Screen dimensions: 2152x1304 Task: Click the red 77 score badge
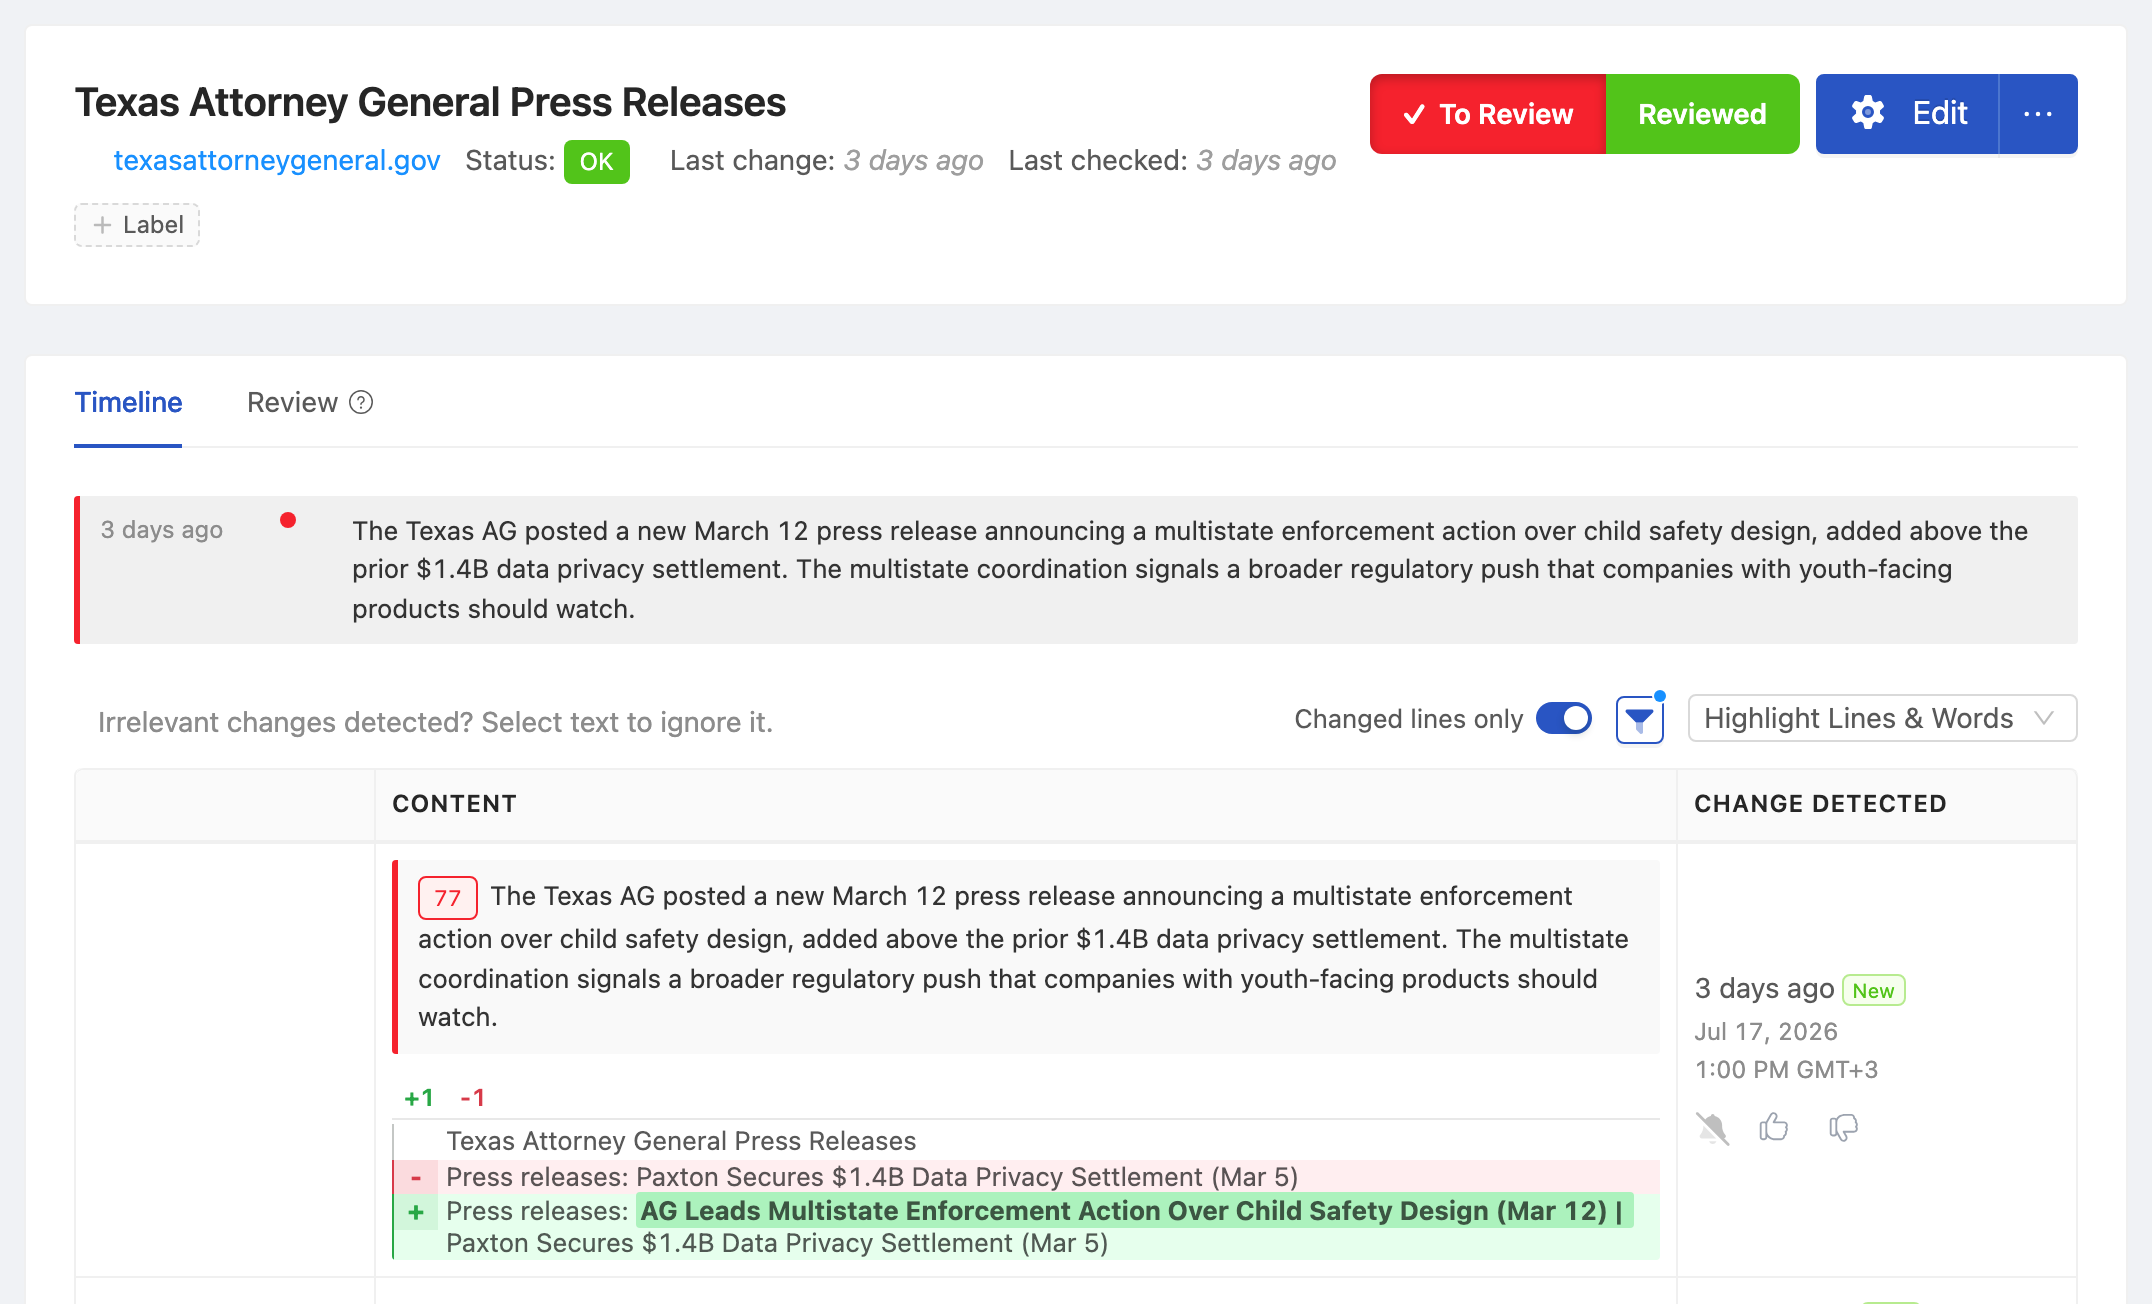(x=447, y=898)
